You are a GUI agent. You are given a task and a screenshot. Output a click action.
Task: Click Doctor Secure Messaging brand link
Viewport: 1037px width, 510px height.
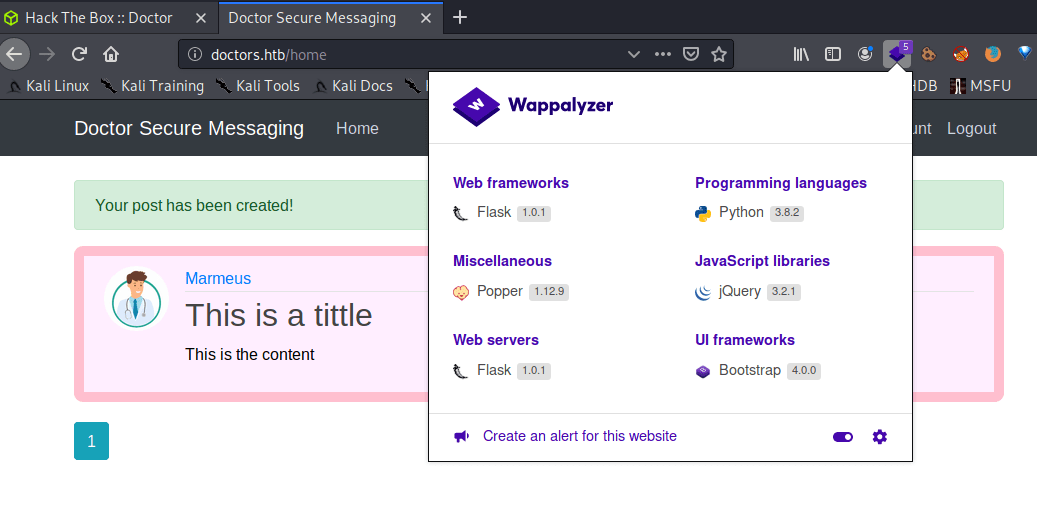(189, 128)
